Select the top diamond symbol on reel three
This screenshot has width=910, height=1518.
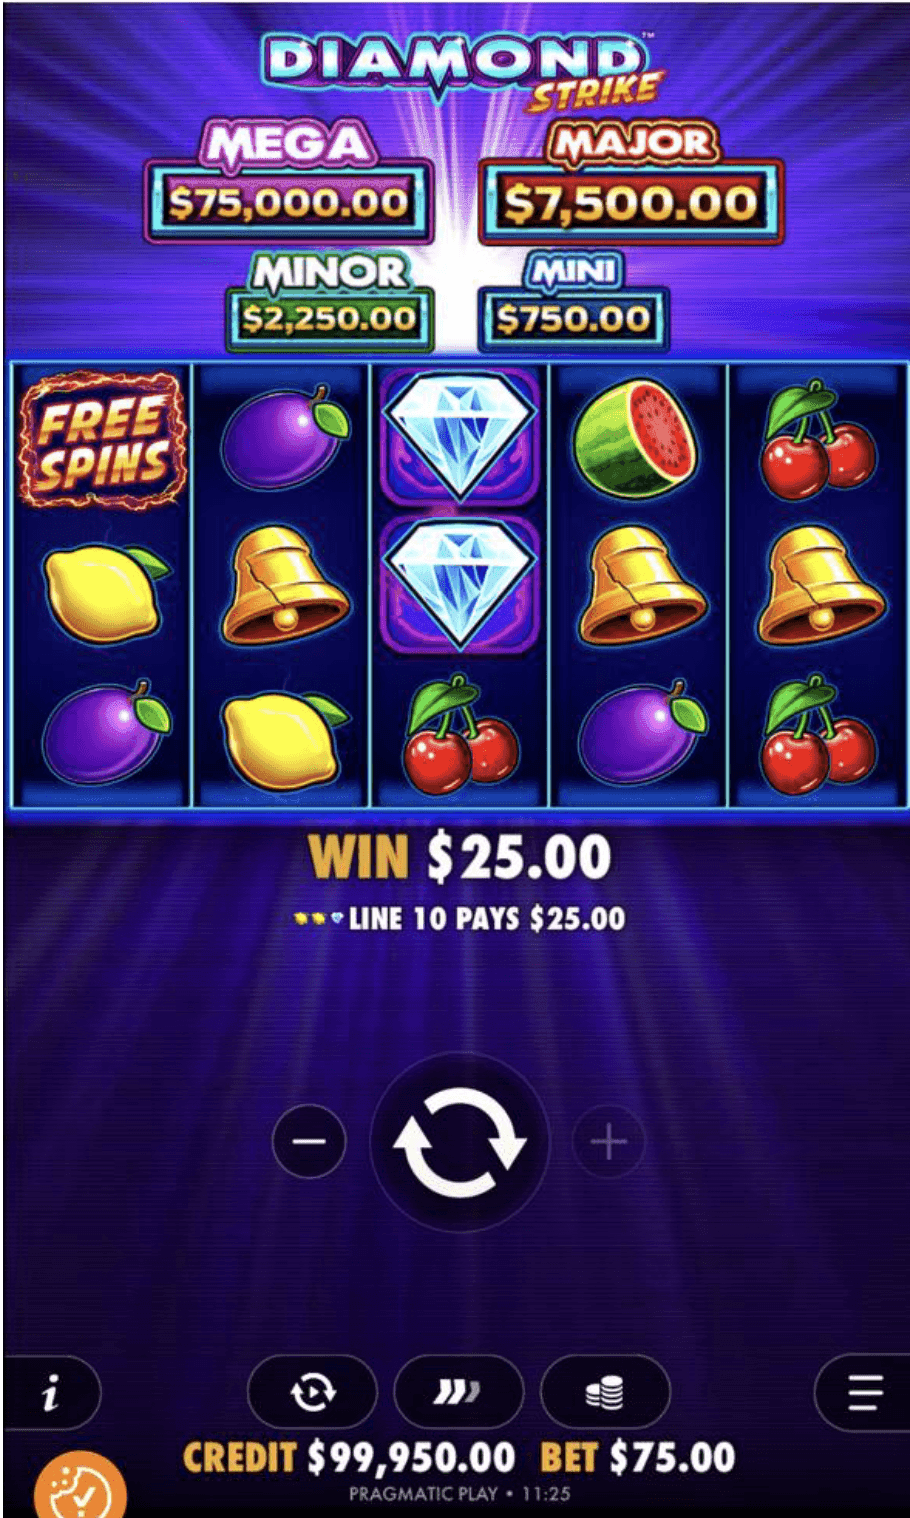pos(460,436)
